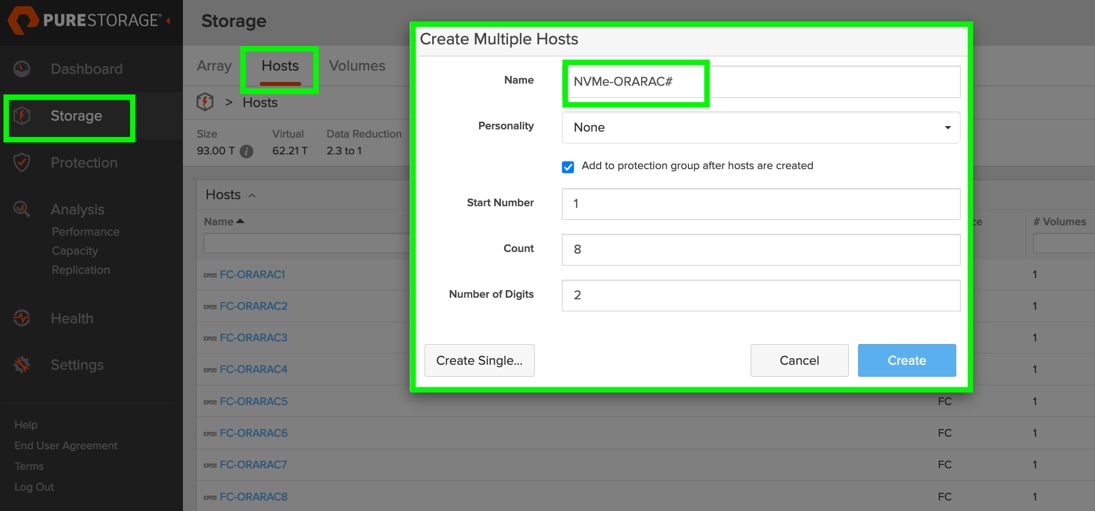This screenshot has height=511, width=1095.
Task: Open Capacity under Analysis
Action: (75, 251)
